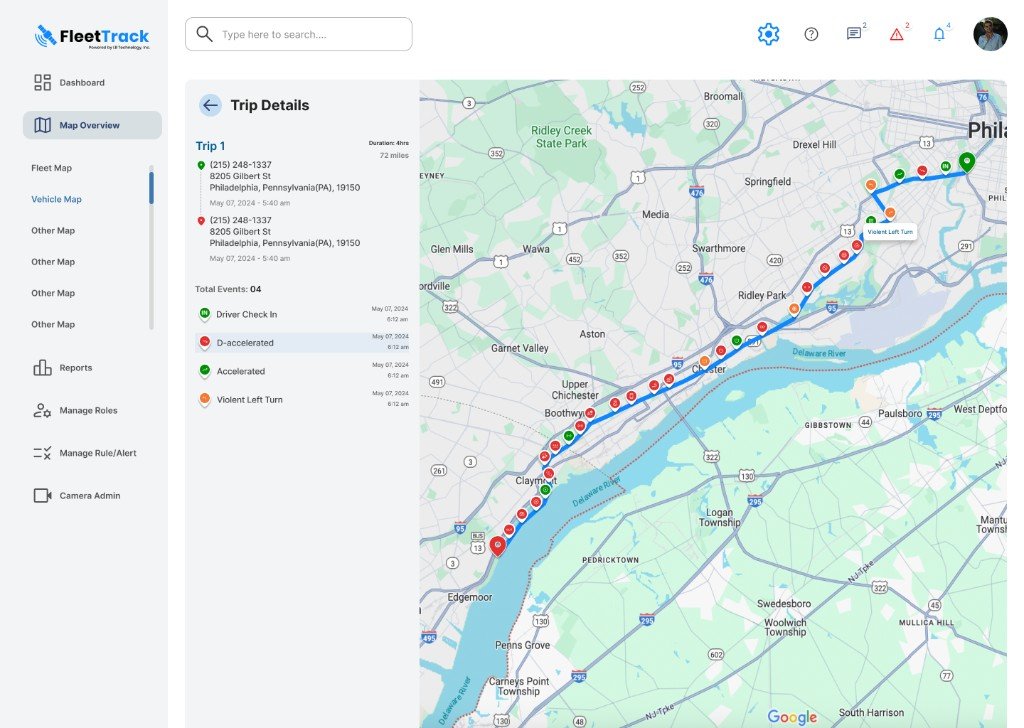Select Fleet Map submenu item
Viewport: 1024px width, 728px height.
(52, 168)
